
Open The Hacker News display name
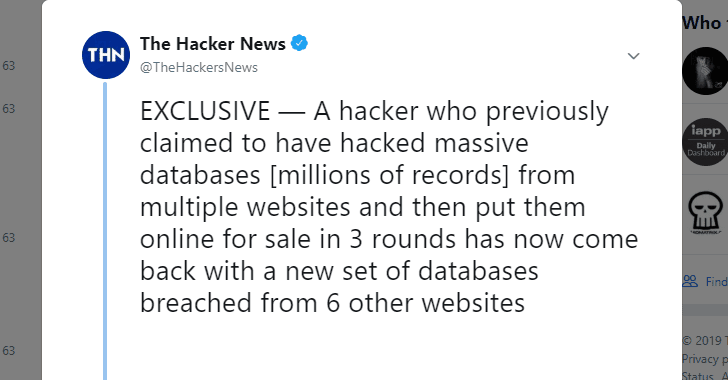coord(213,44)
